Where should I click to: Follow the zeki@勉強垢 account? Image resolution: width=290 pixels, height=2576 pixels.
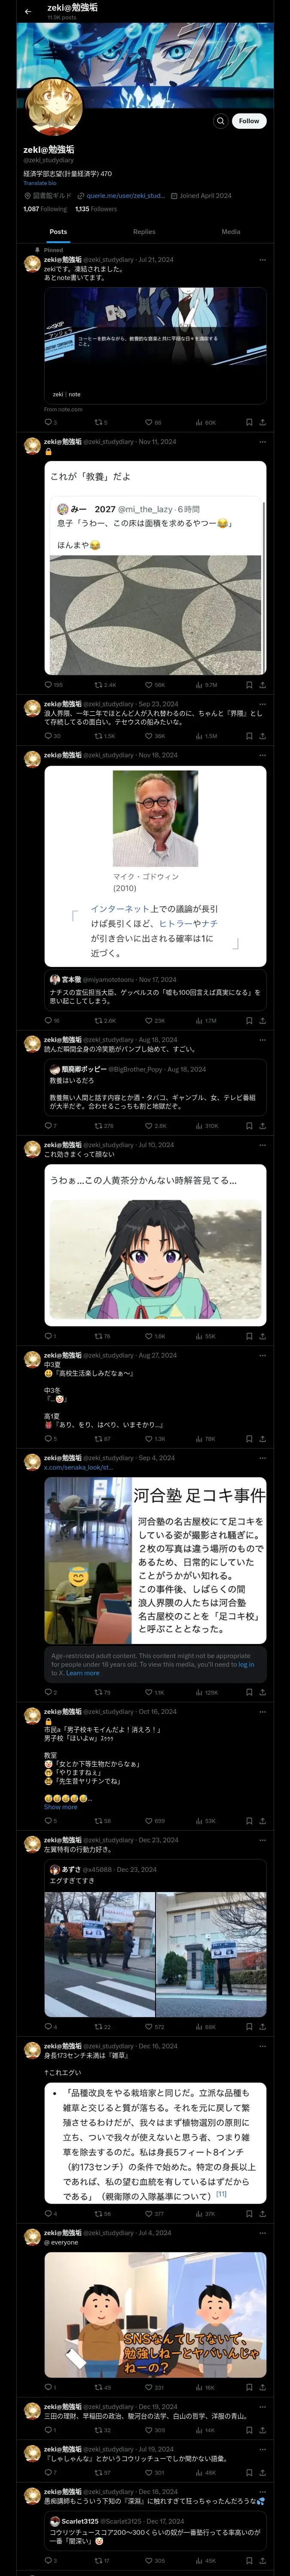click(249, 121)
